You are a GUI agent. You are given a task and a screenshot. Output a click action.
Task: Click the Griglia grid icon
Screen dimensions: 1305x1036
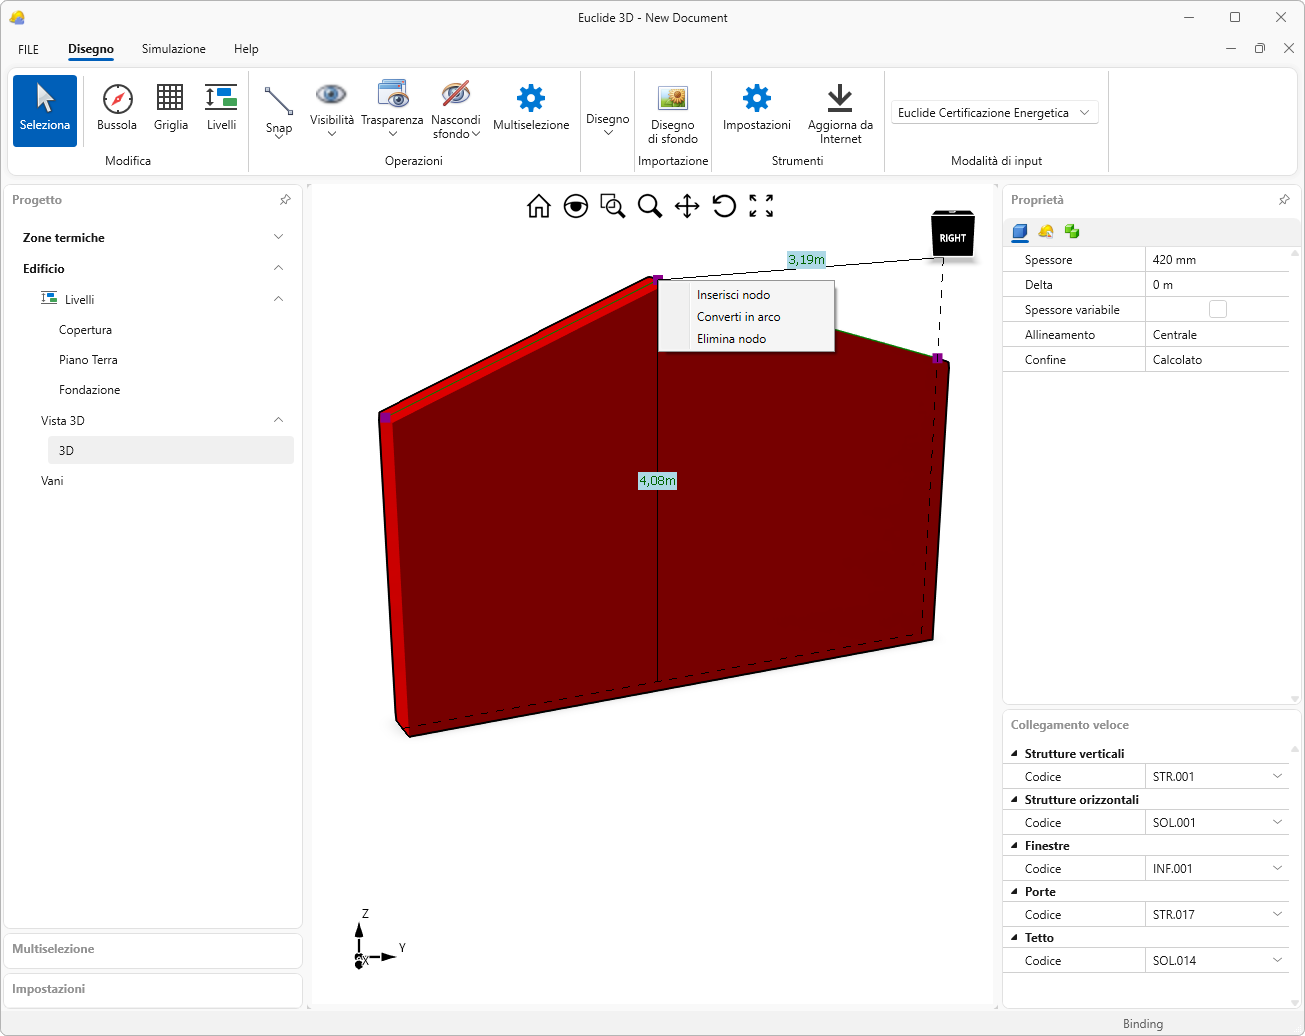[x=170, y=108]
